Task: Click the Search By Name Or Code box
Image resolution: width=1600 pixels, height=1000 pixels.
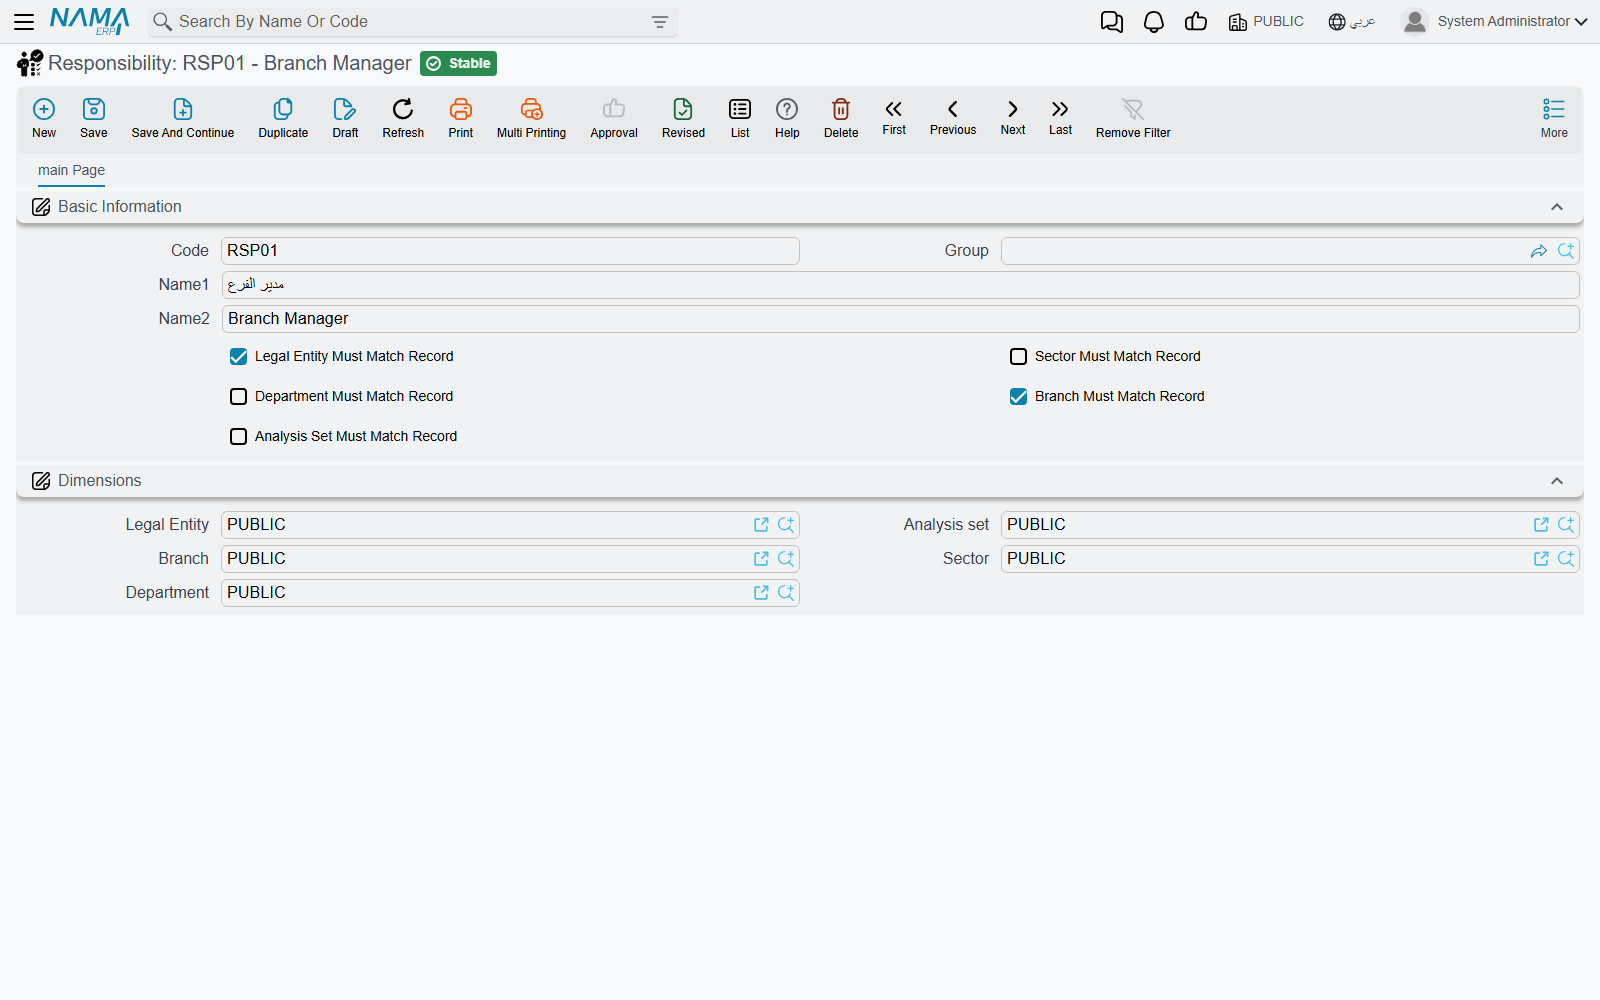Action: pyautogui.click(x=412, y=22)
